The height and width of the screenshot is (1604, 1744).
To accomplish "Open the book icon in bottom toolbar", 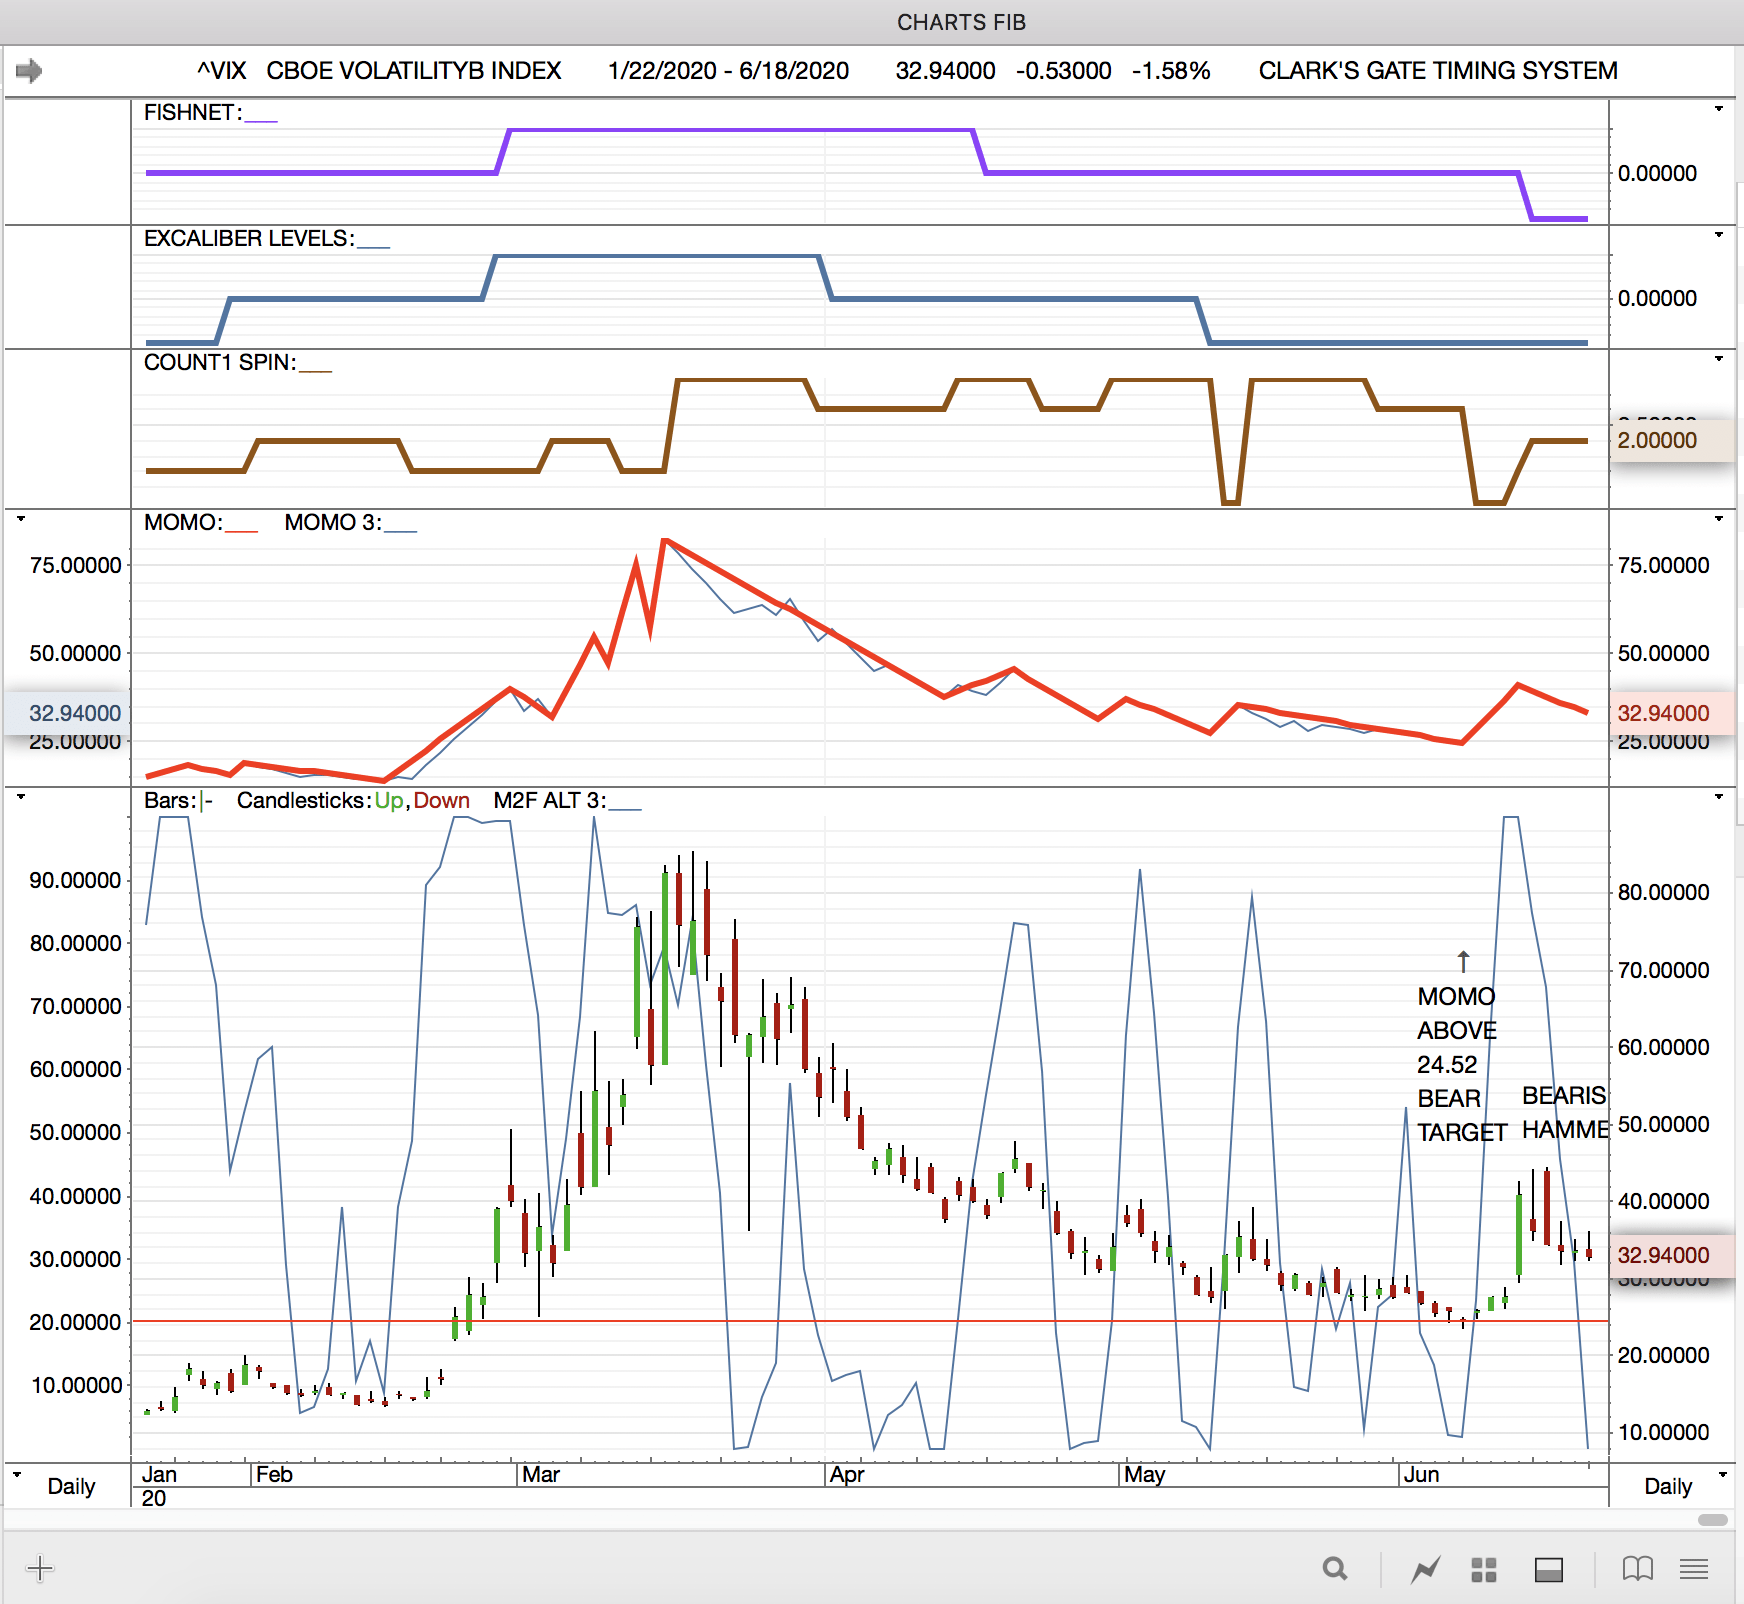I will pyautogui.click(x=1637, y=1569).
